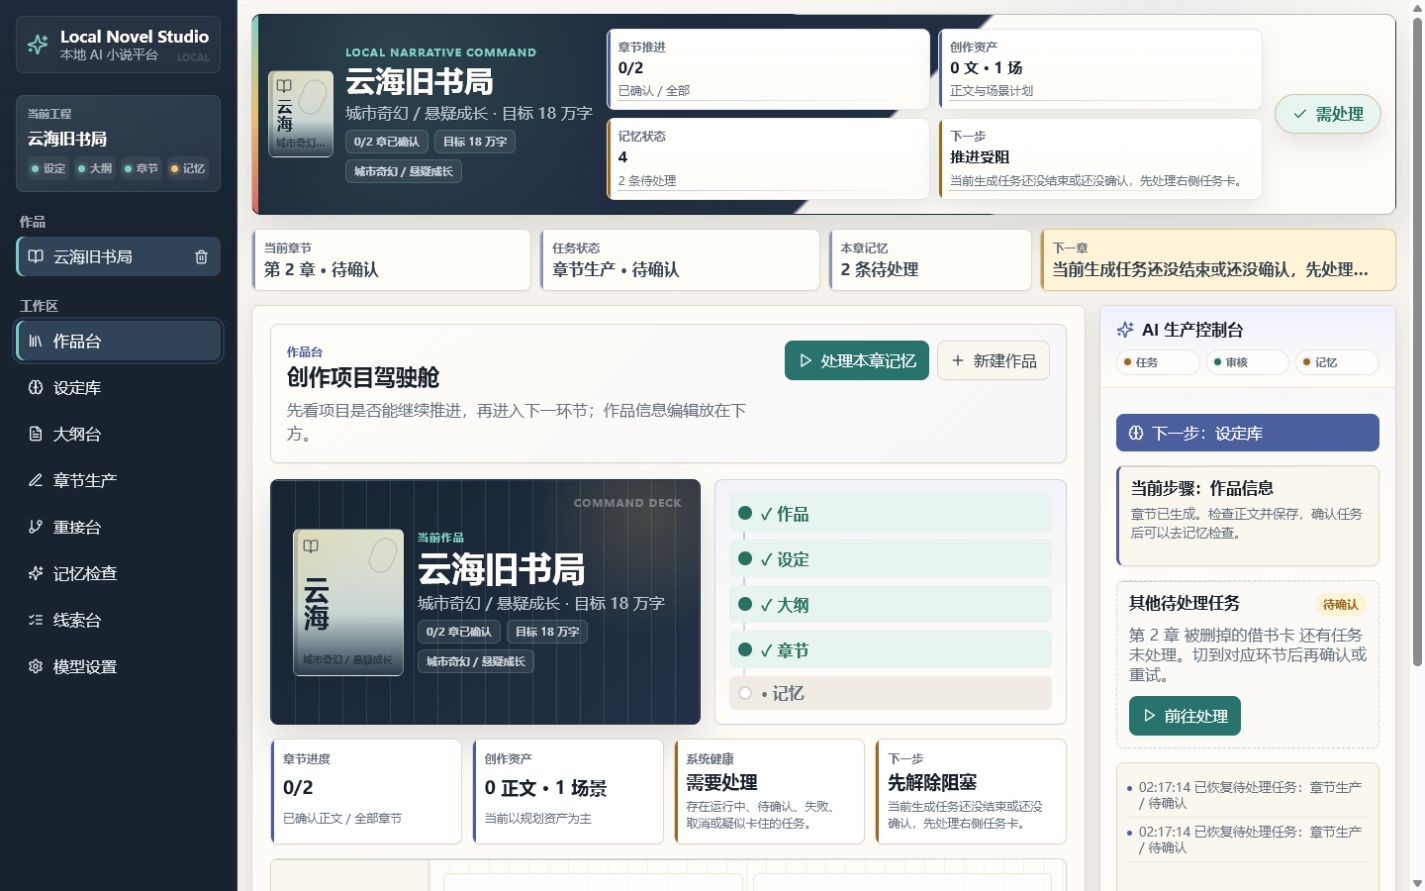Click ✓ 作品 checklist step
The image size is (1425, 891).
890,514
